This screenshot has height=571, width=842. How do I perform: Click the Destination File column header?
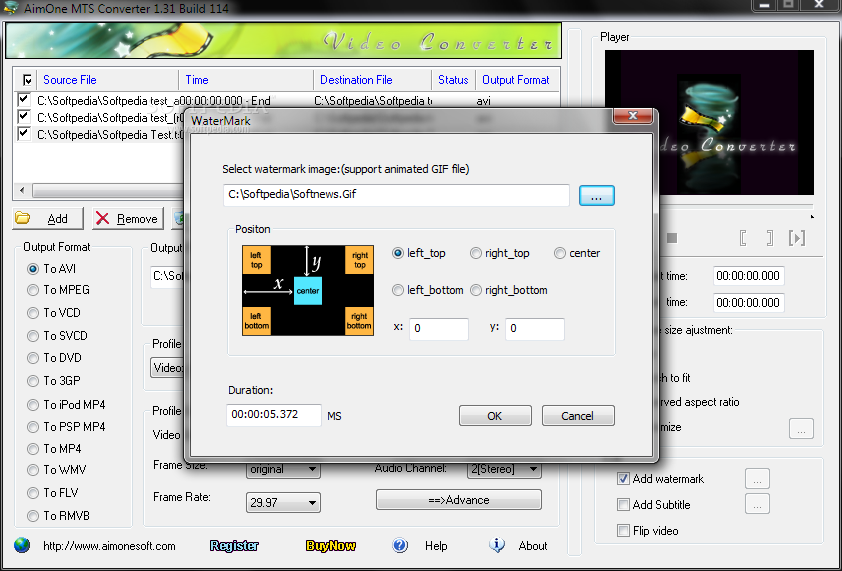(x=356, y=80)
